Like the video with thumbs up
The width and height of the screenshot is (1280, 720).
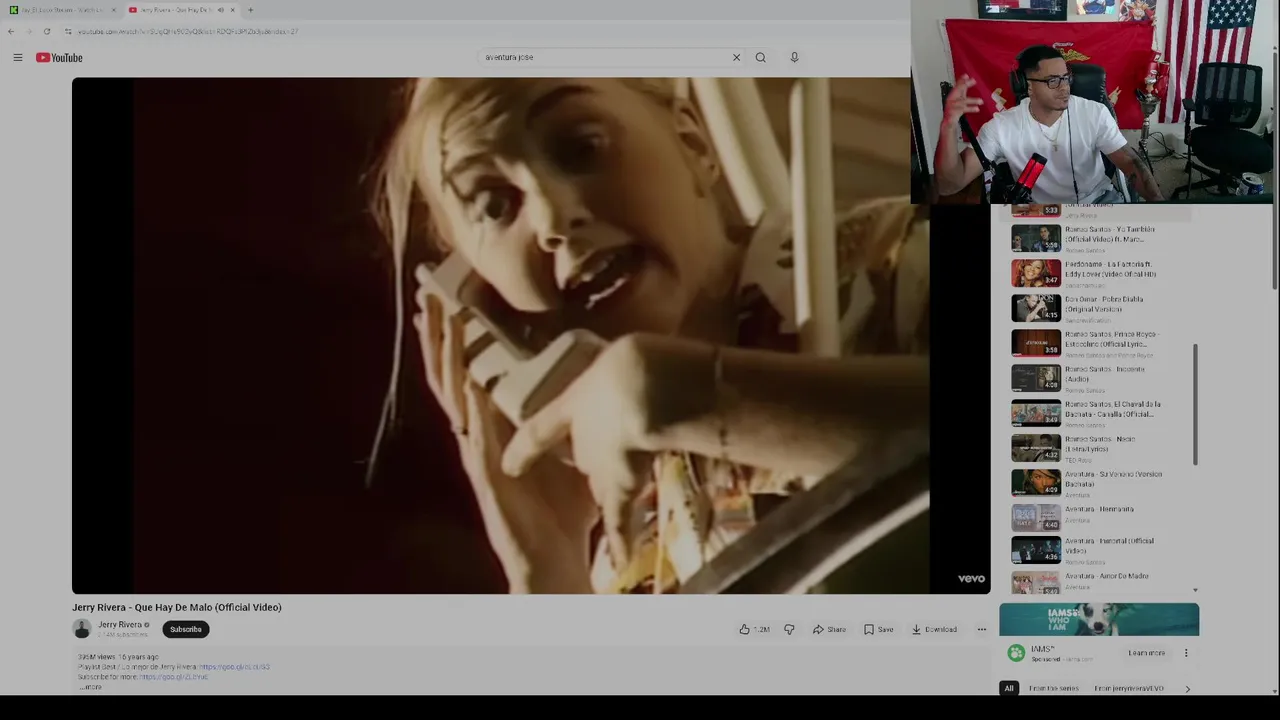tap(754, 629)
